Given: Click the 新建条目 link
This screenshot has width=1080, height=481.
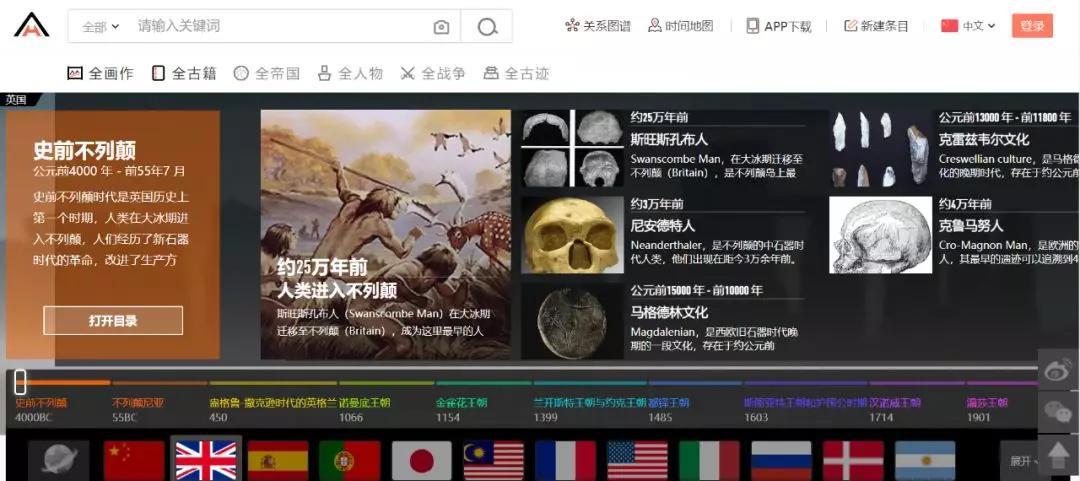Looking at the screenshot, I should tap(876, 26).
